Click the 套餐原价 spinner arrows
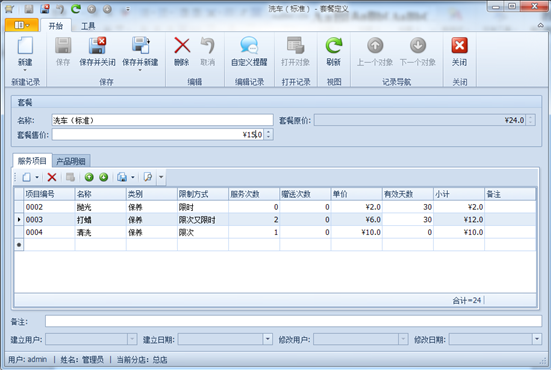The height and width of the screenshot is (370, 551). pos(530,120)
